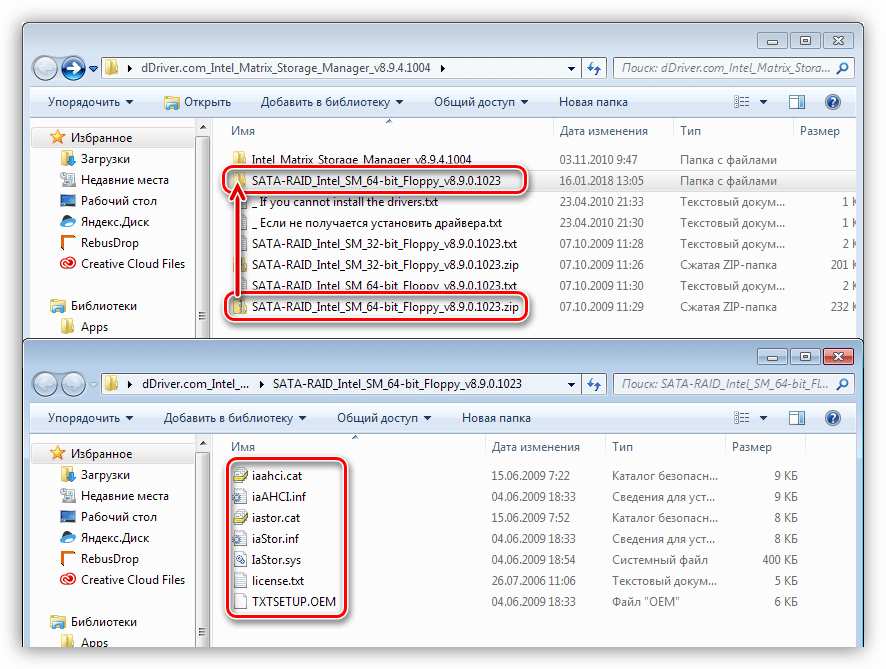Viewport: 886px width, 669px height.
Task: Select the IaStor.sys file icon
Action: [x=240, y=560]
